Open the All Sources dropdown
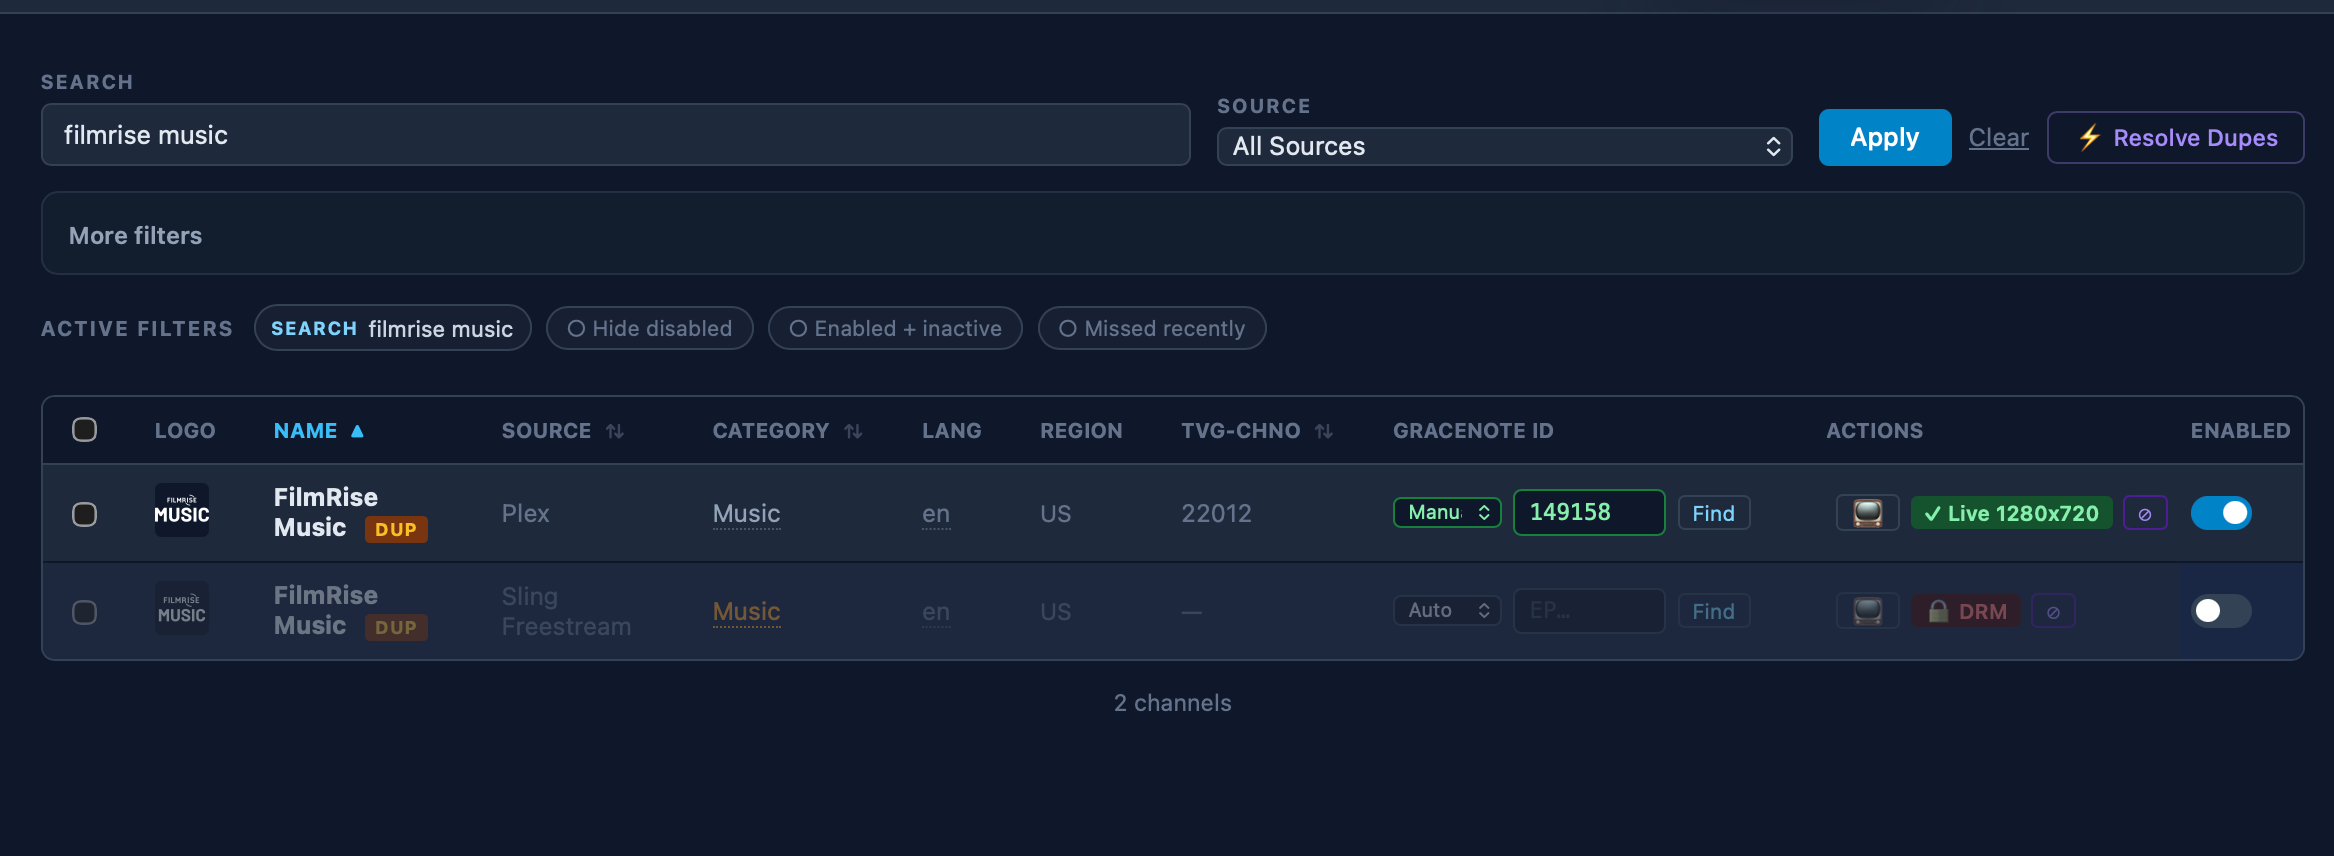 [1504, 146]
